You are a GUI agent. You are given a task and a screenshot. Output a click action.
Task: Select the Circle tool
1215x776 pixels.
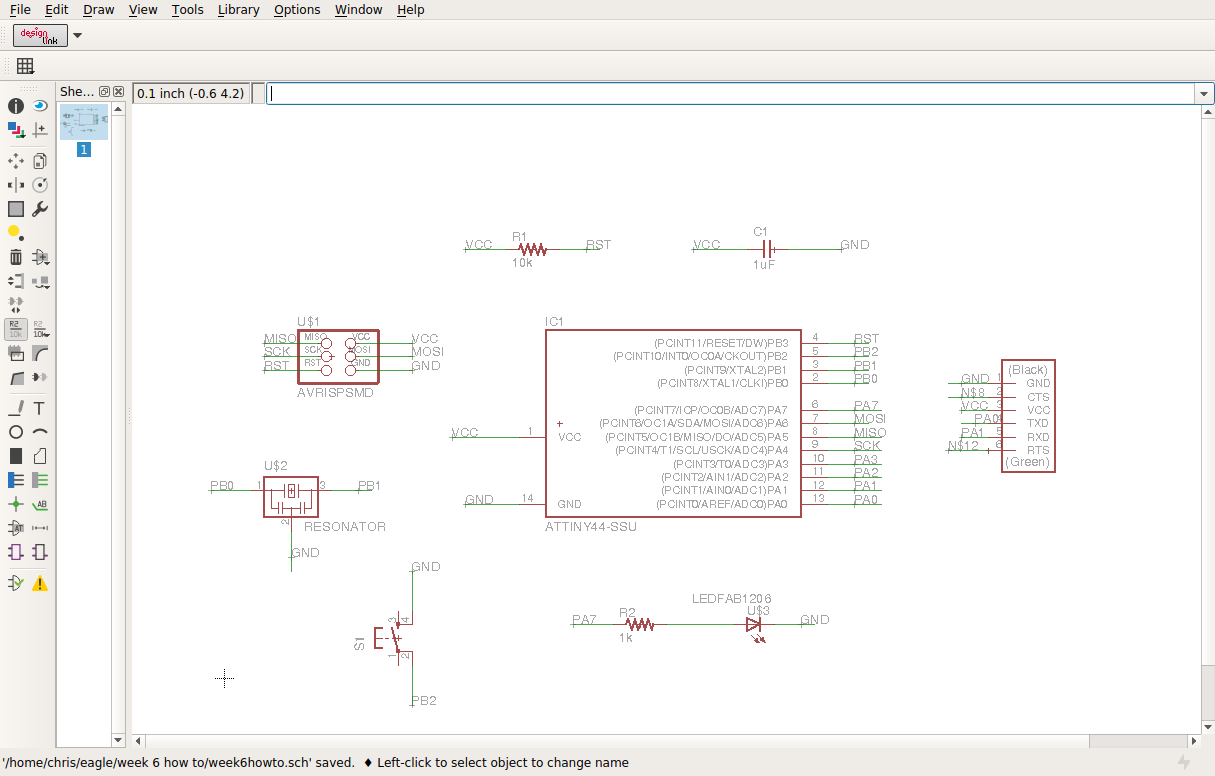click(16, 432)
